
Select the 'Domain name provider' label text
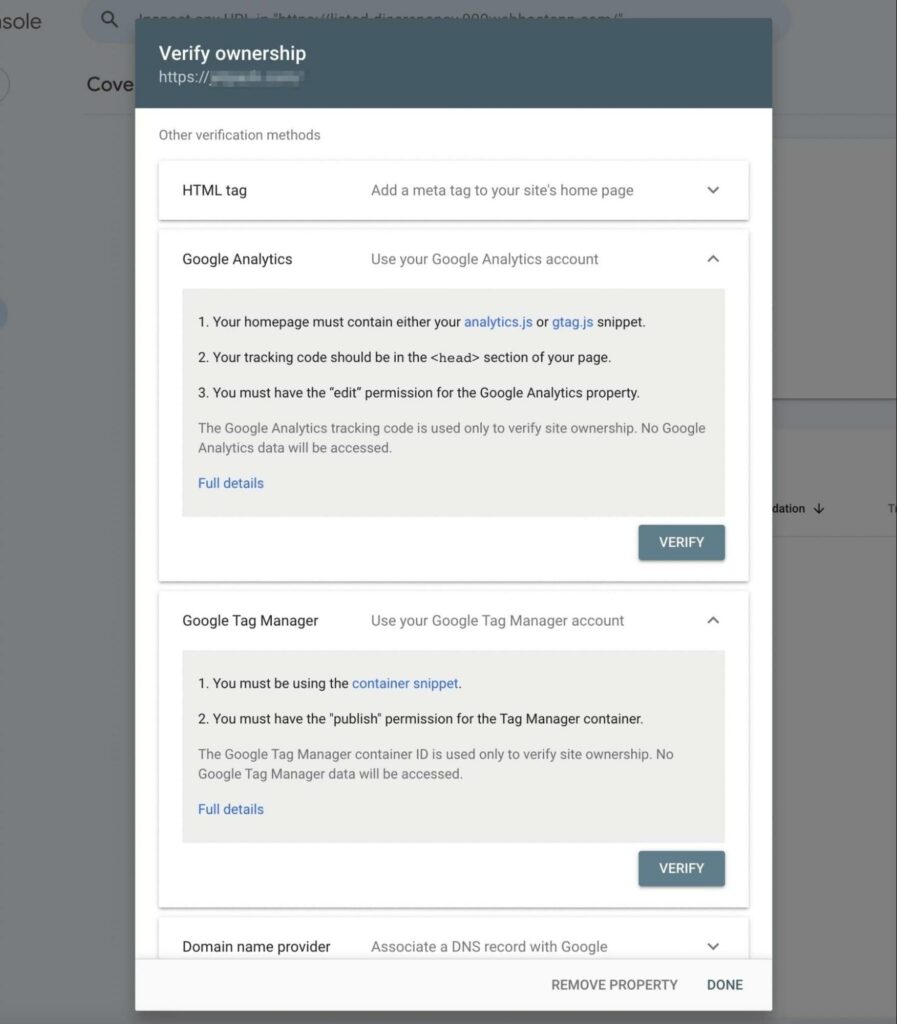256,946
